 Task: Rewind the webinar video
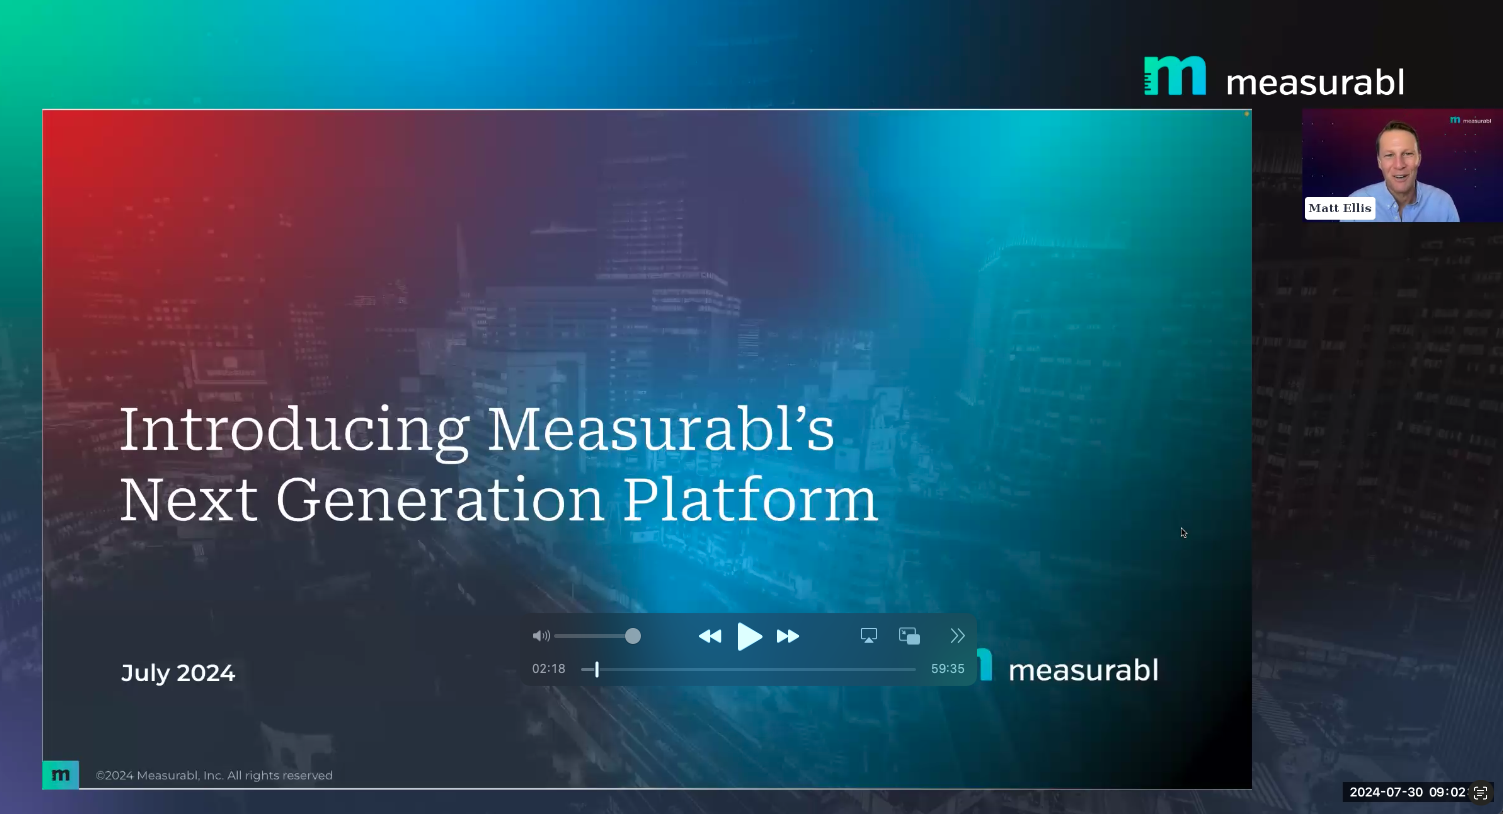[x=710, y=636]
